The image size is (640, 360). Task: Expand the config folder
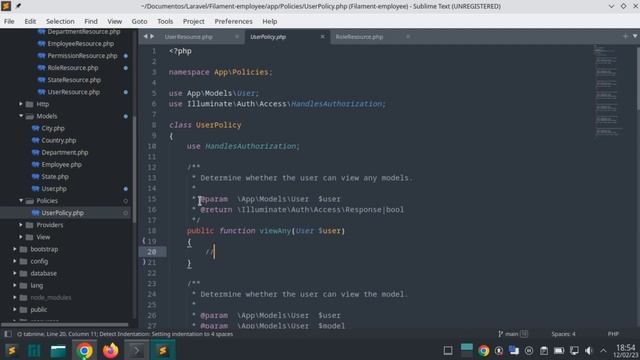click(15, 261)
